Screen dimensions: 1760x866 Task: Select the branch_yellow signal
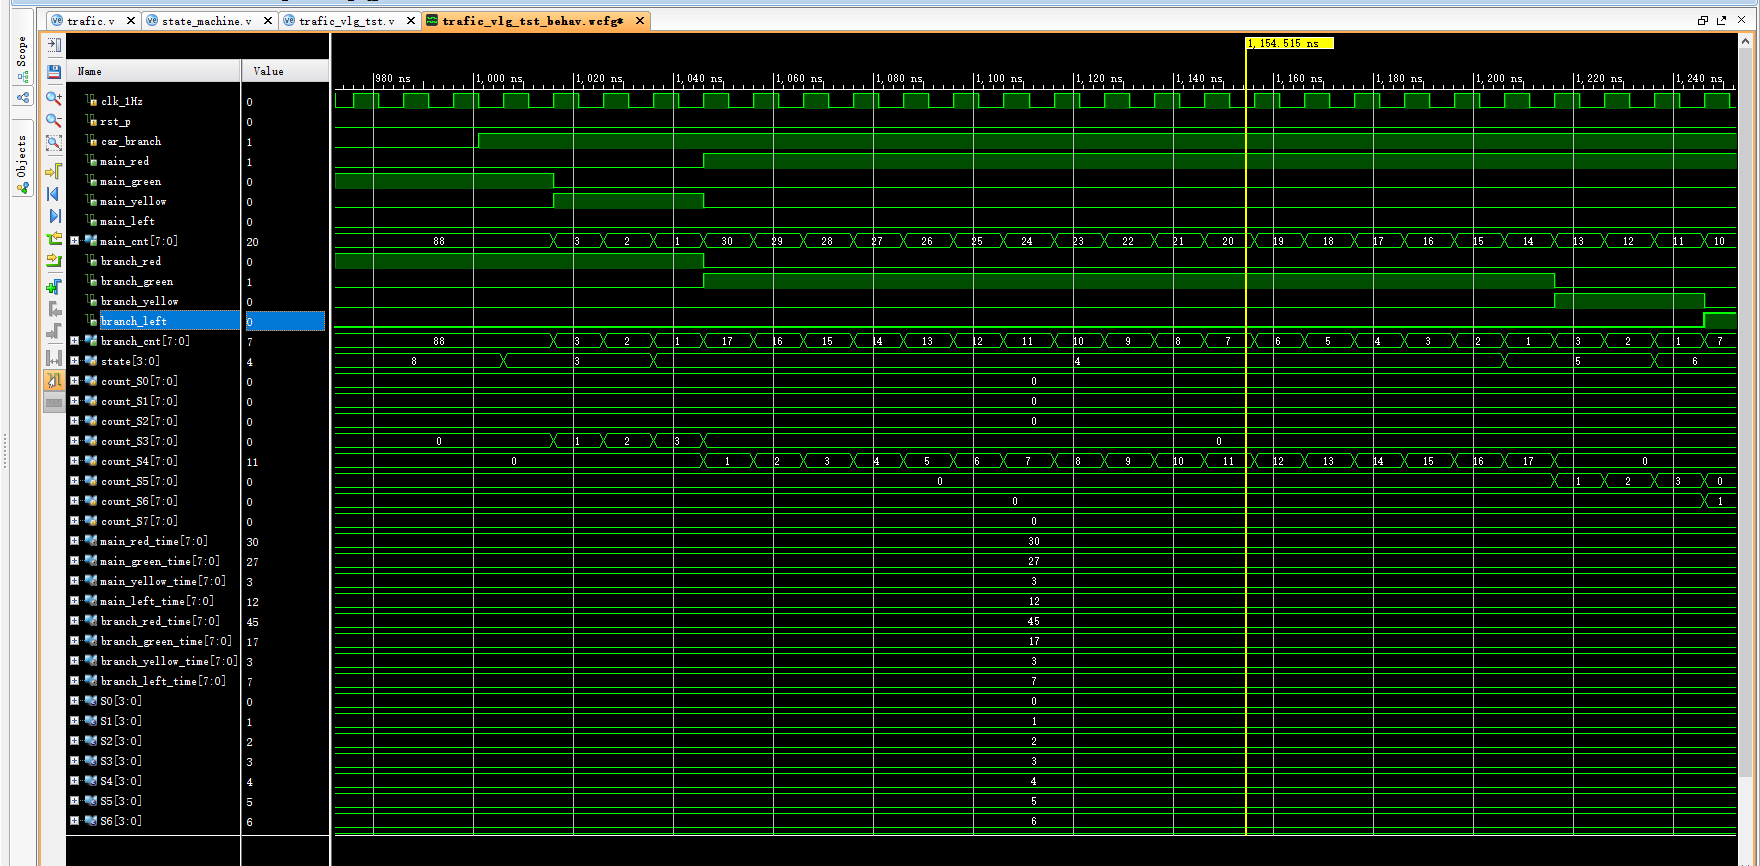point(139,301)
